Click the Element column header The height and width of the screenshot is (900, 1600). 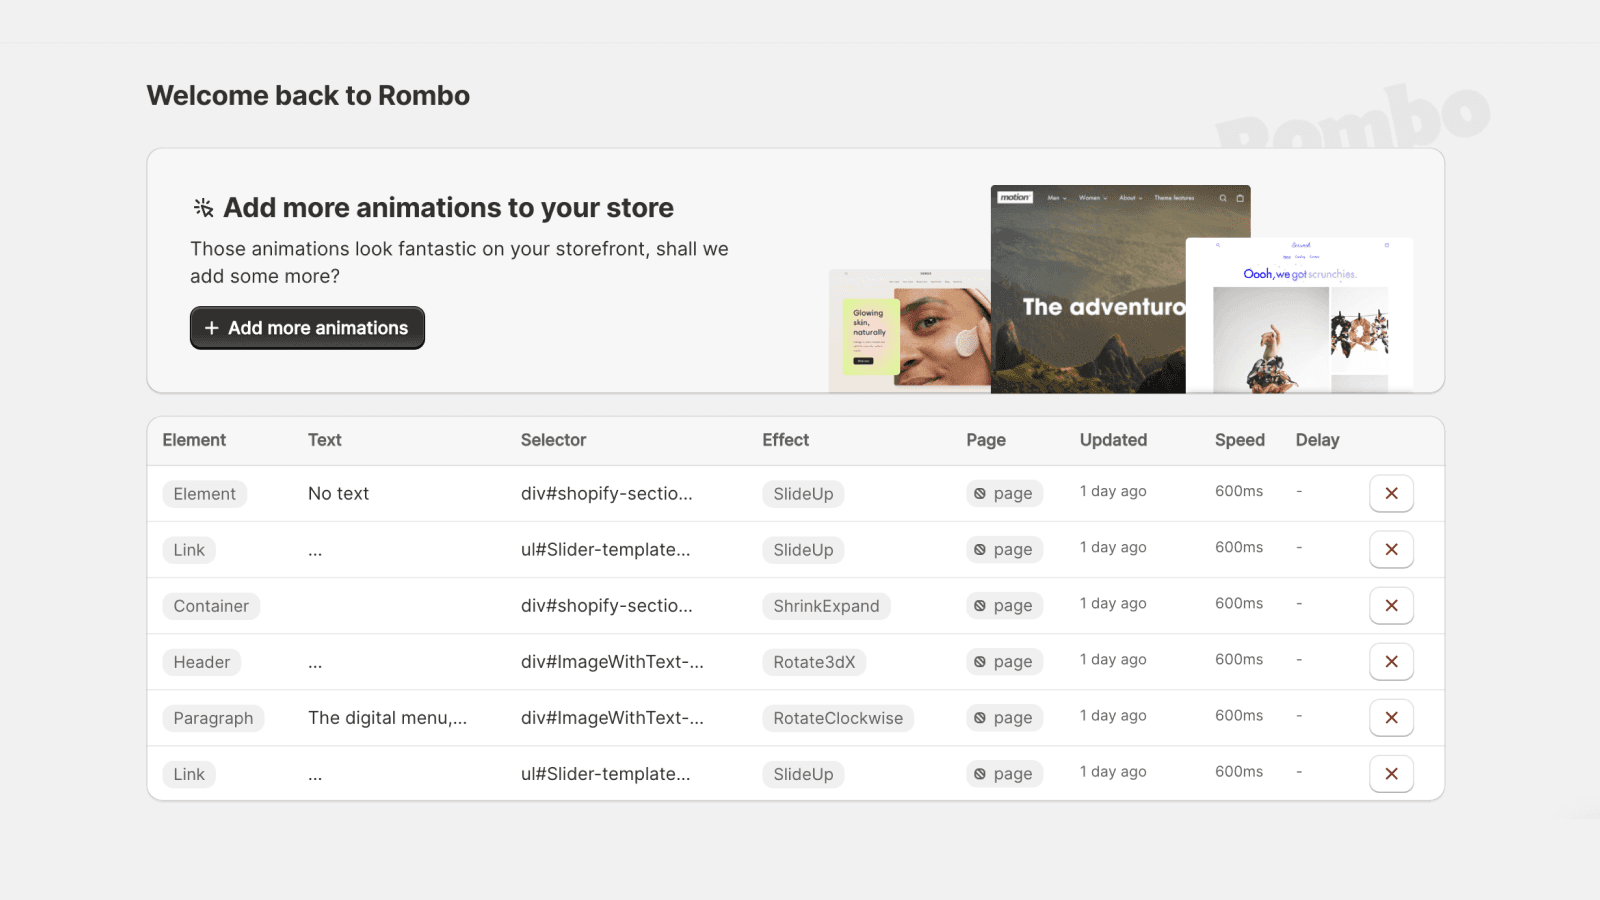click(194, 440)
